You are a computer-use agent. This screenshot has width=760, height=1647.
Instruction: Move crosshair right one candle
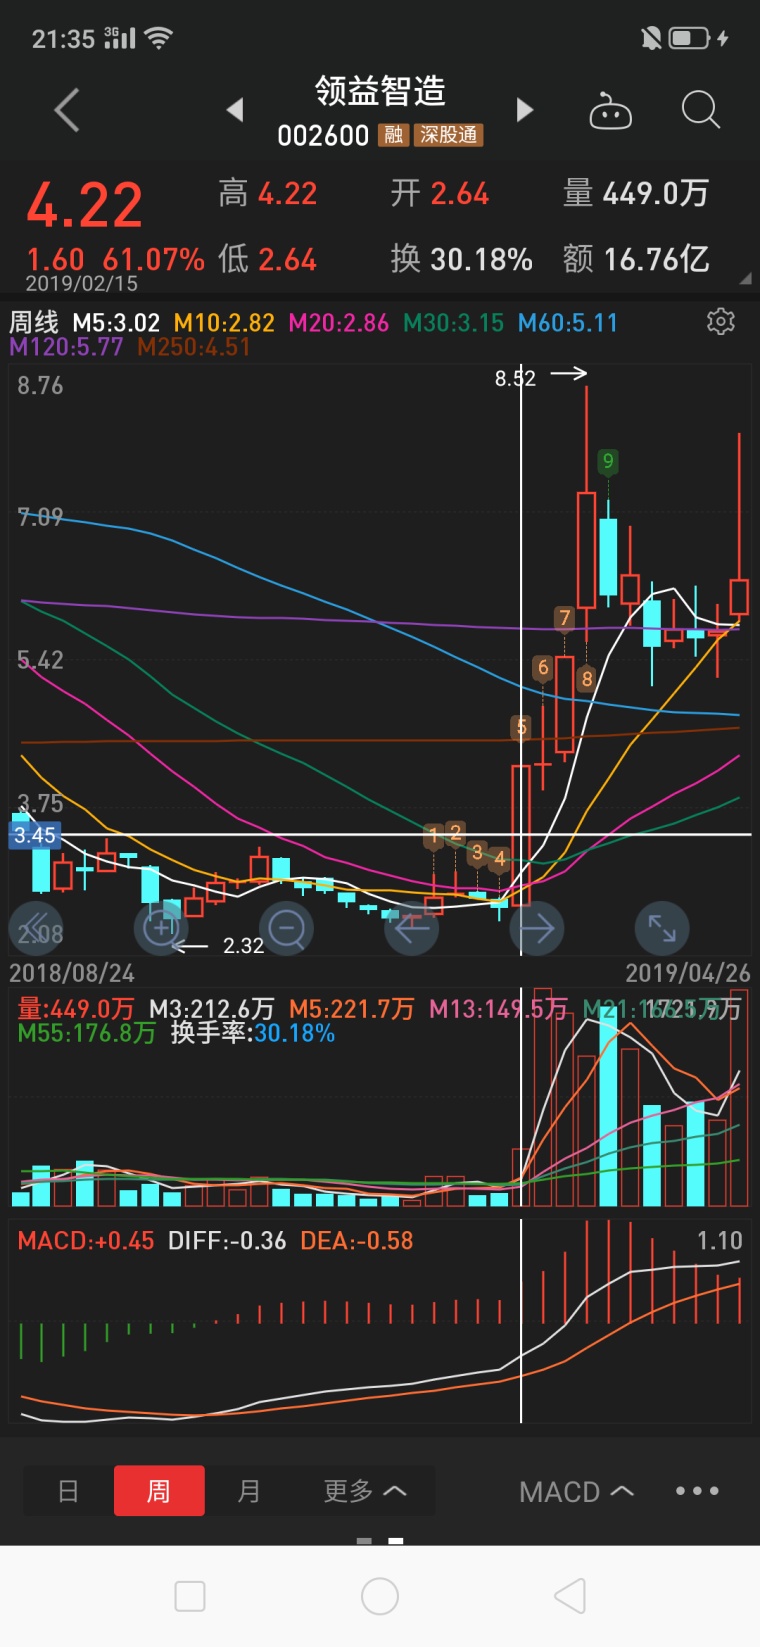click(537, 928)
